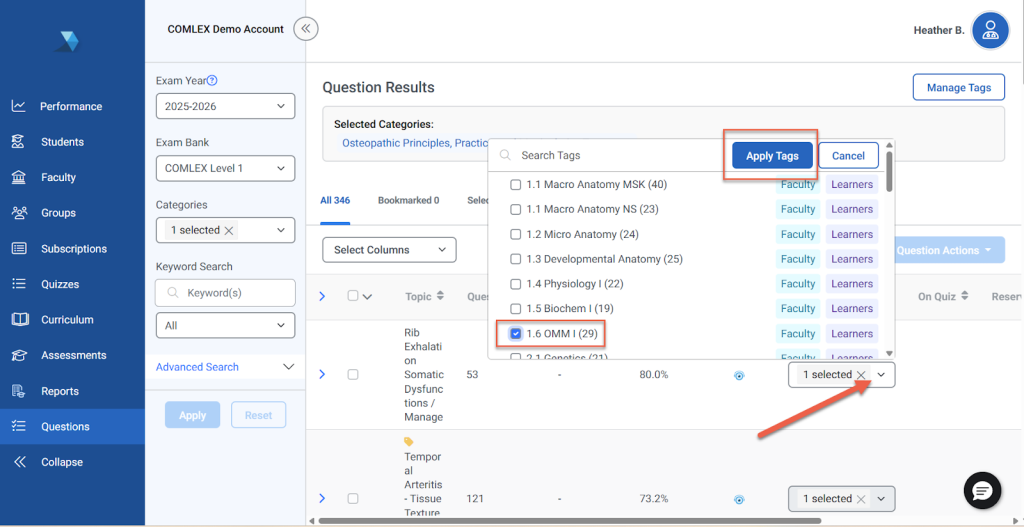
Task: Uncheck the 1.6 OMM I tag
Action: (516, 334)
